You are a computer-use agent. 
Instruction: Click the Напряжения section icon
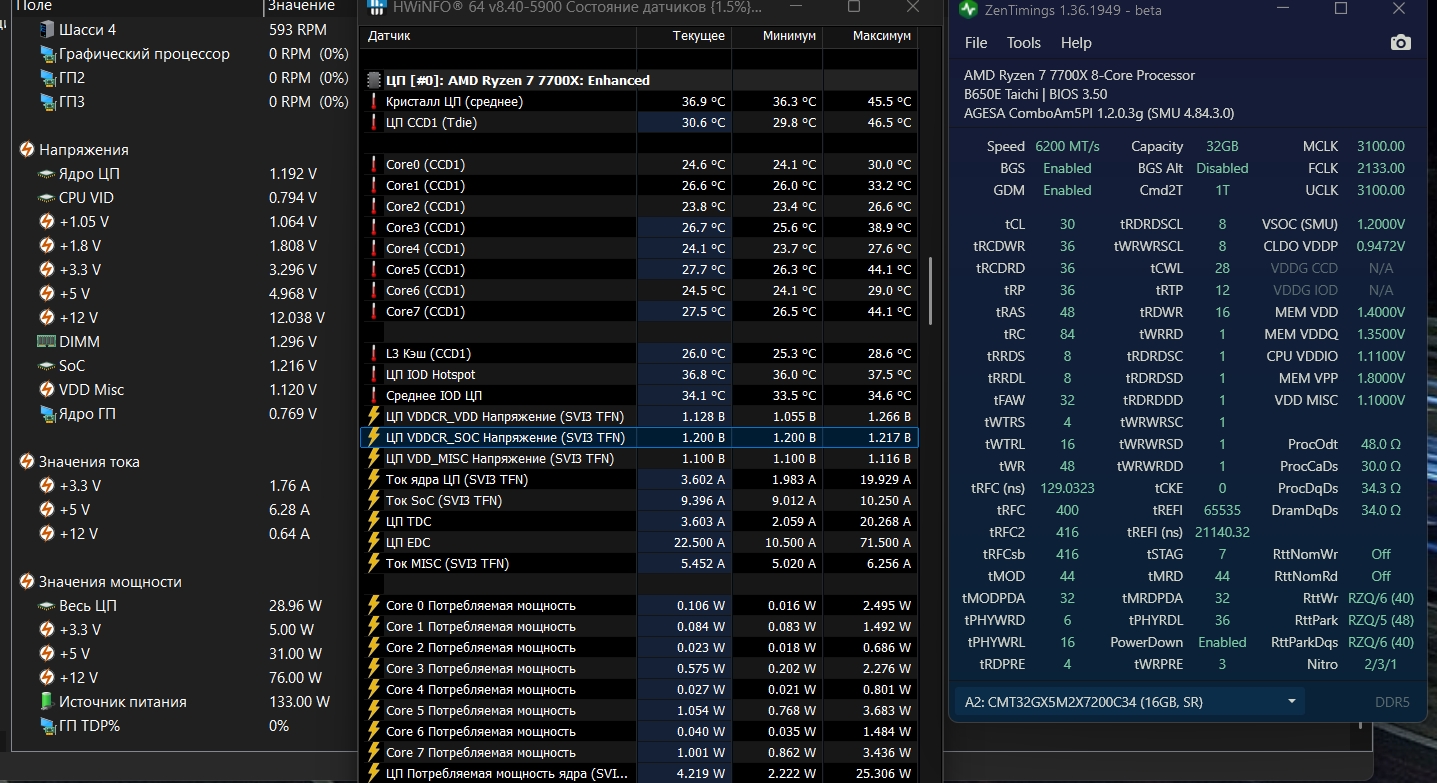click(27, 150)
